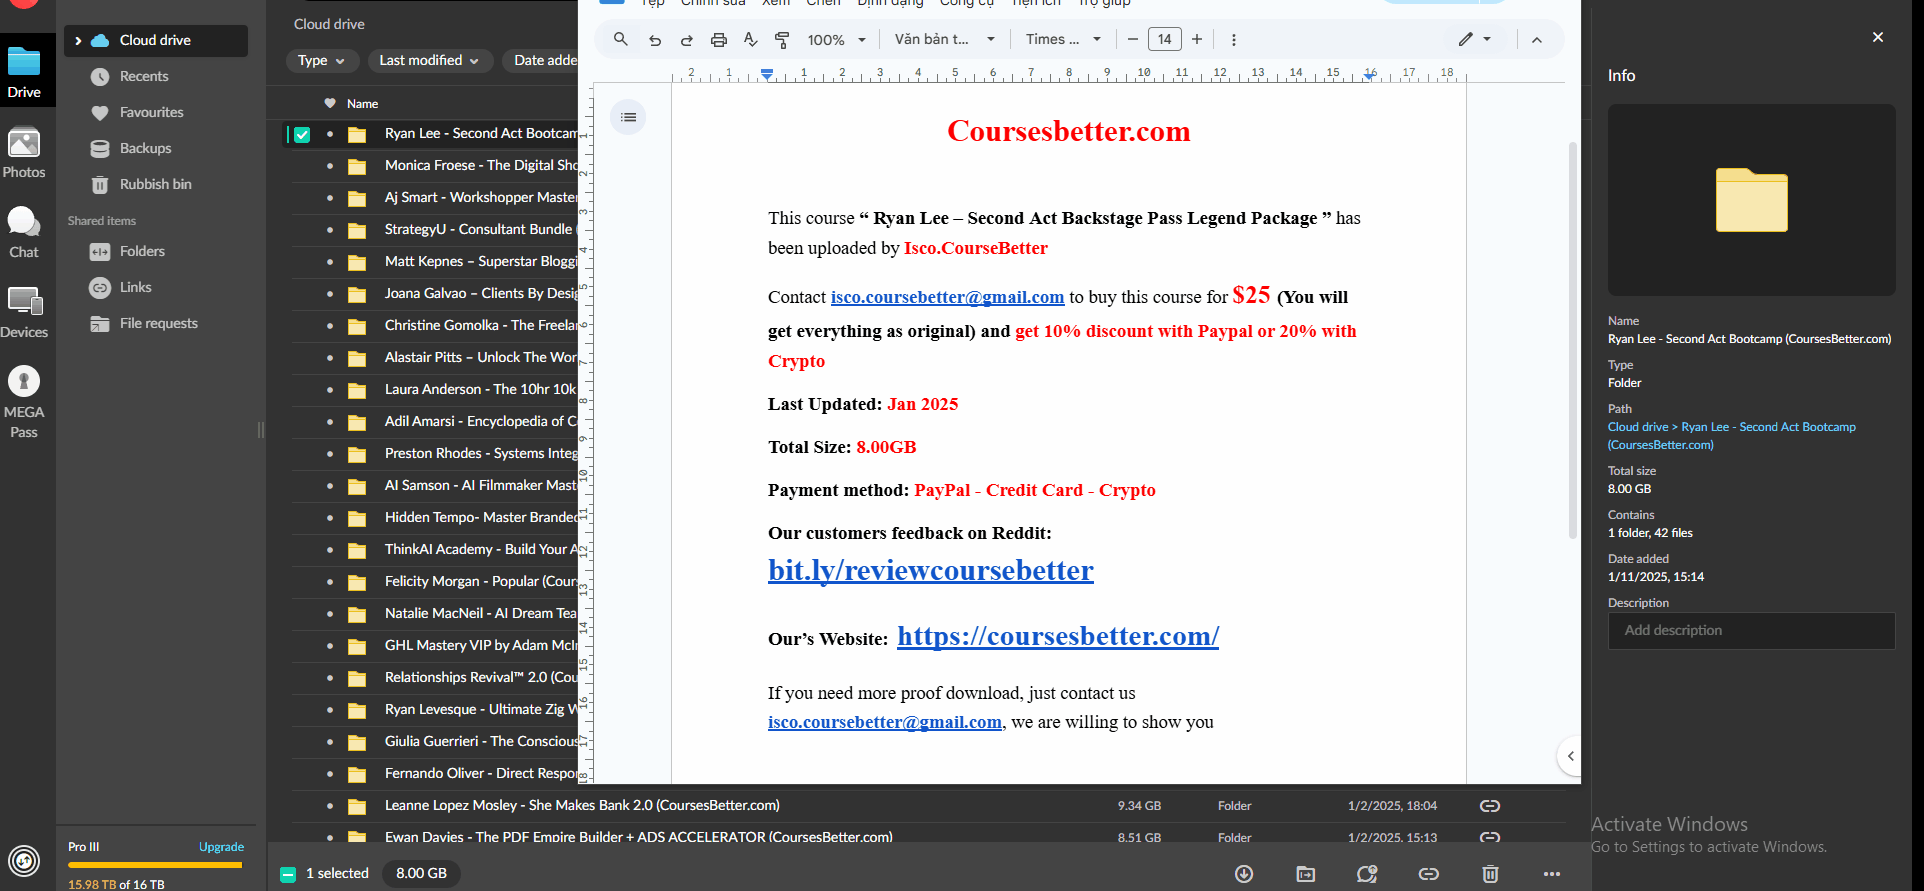
Task: Click the paint format roller icon
Action: [x=782, y=40]
